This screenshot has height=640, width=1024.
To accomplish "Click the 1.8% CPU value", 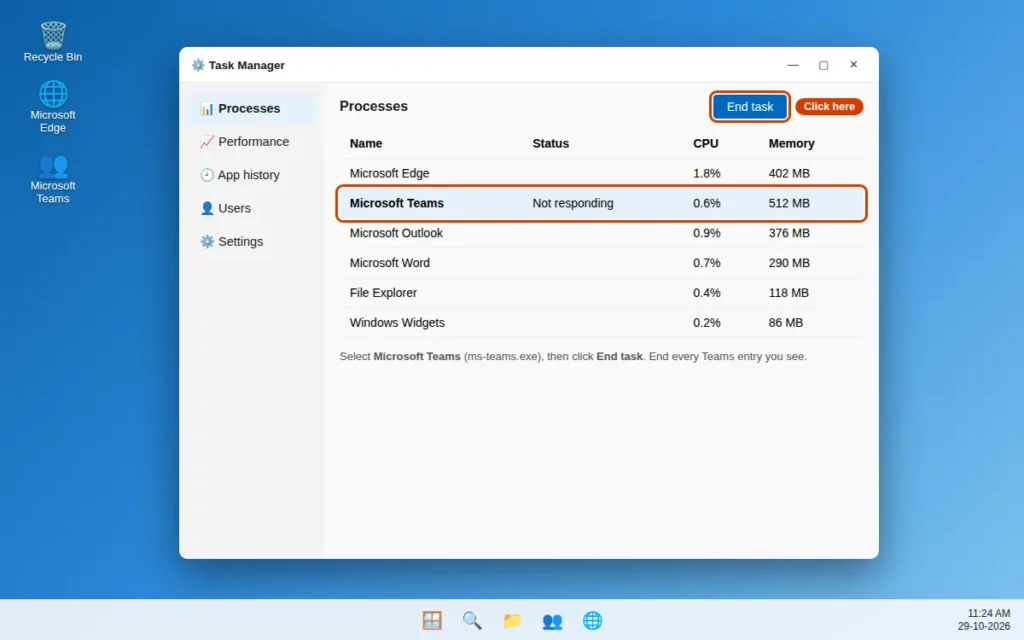I will click(707, 174).
